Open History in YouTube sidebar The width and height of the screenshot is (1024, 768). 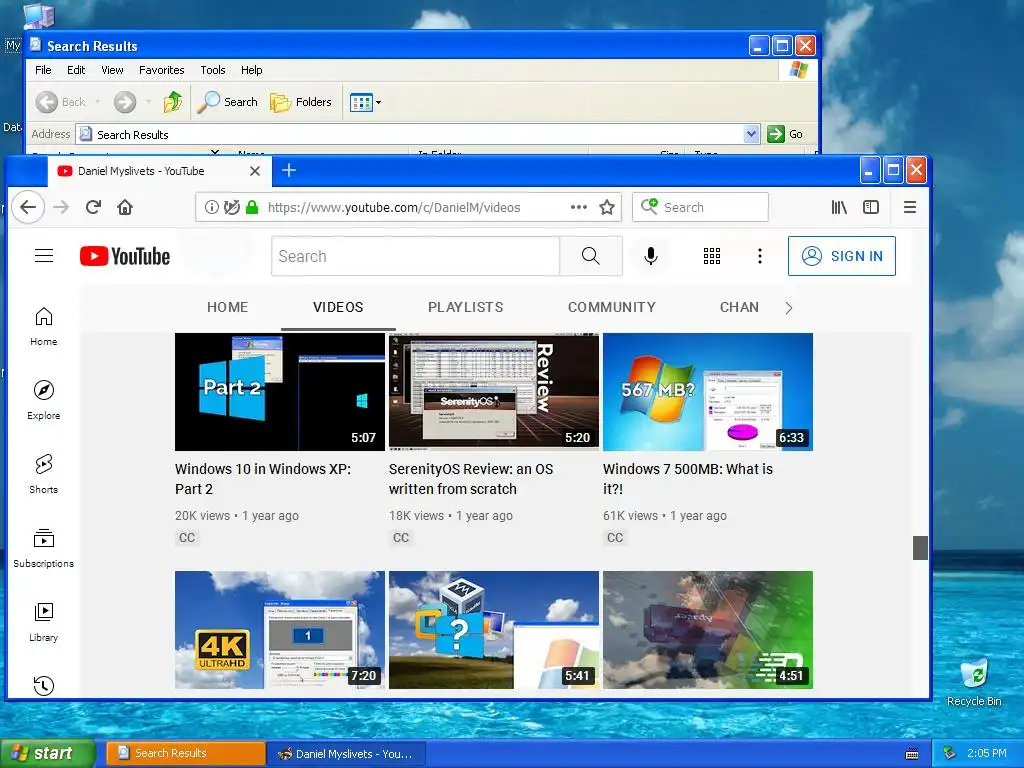(x=44, y=685)
